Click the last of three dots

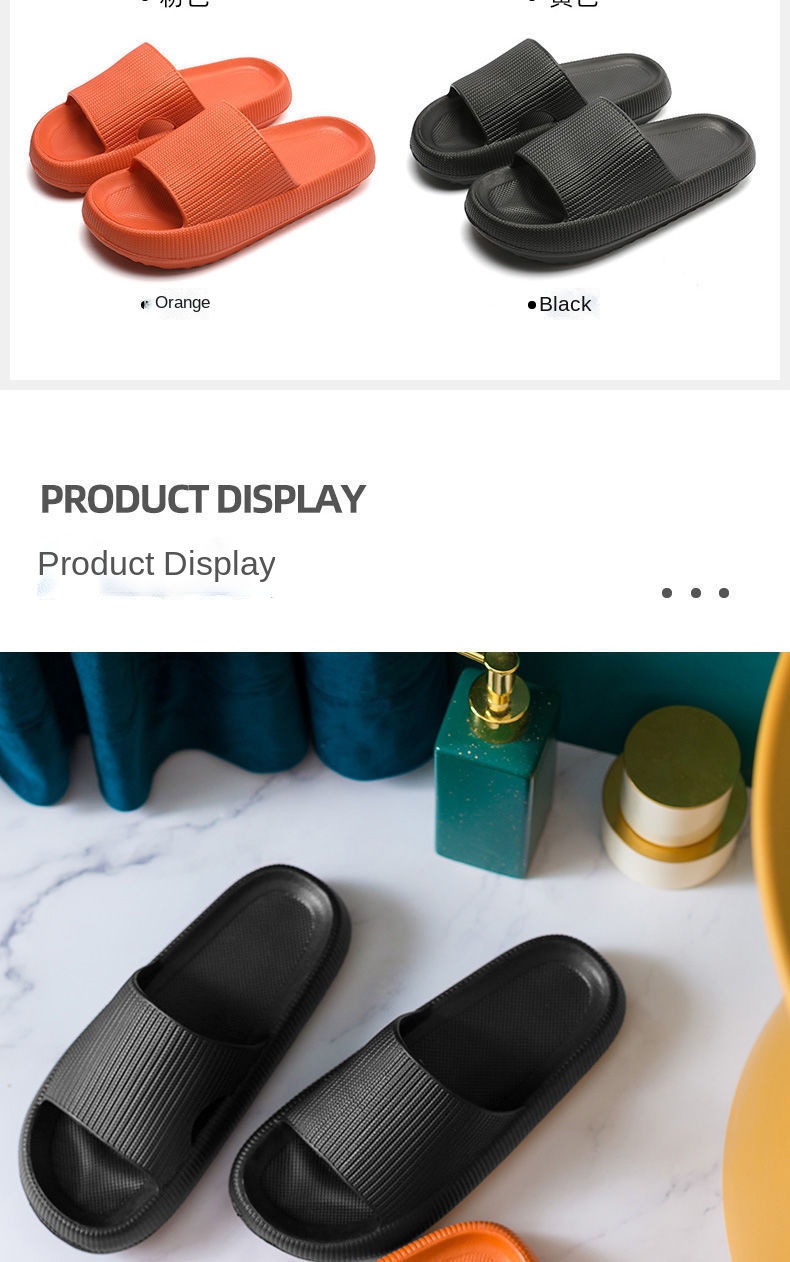click(x=724, y=593)
